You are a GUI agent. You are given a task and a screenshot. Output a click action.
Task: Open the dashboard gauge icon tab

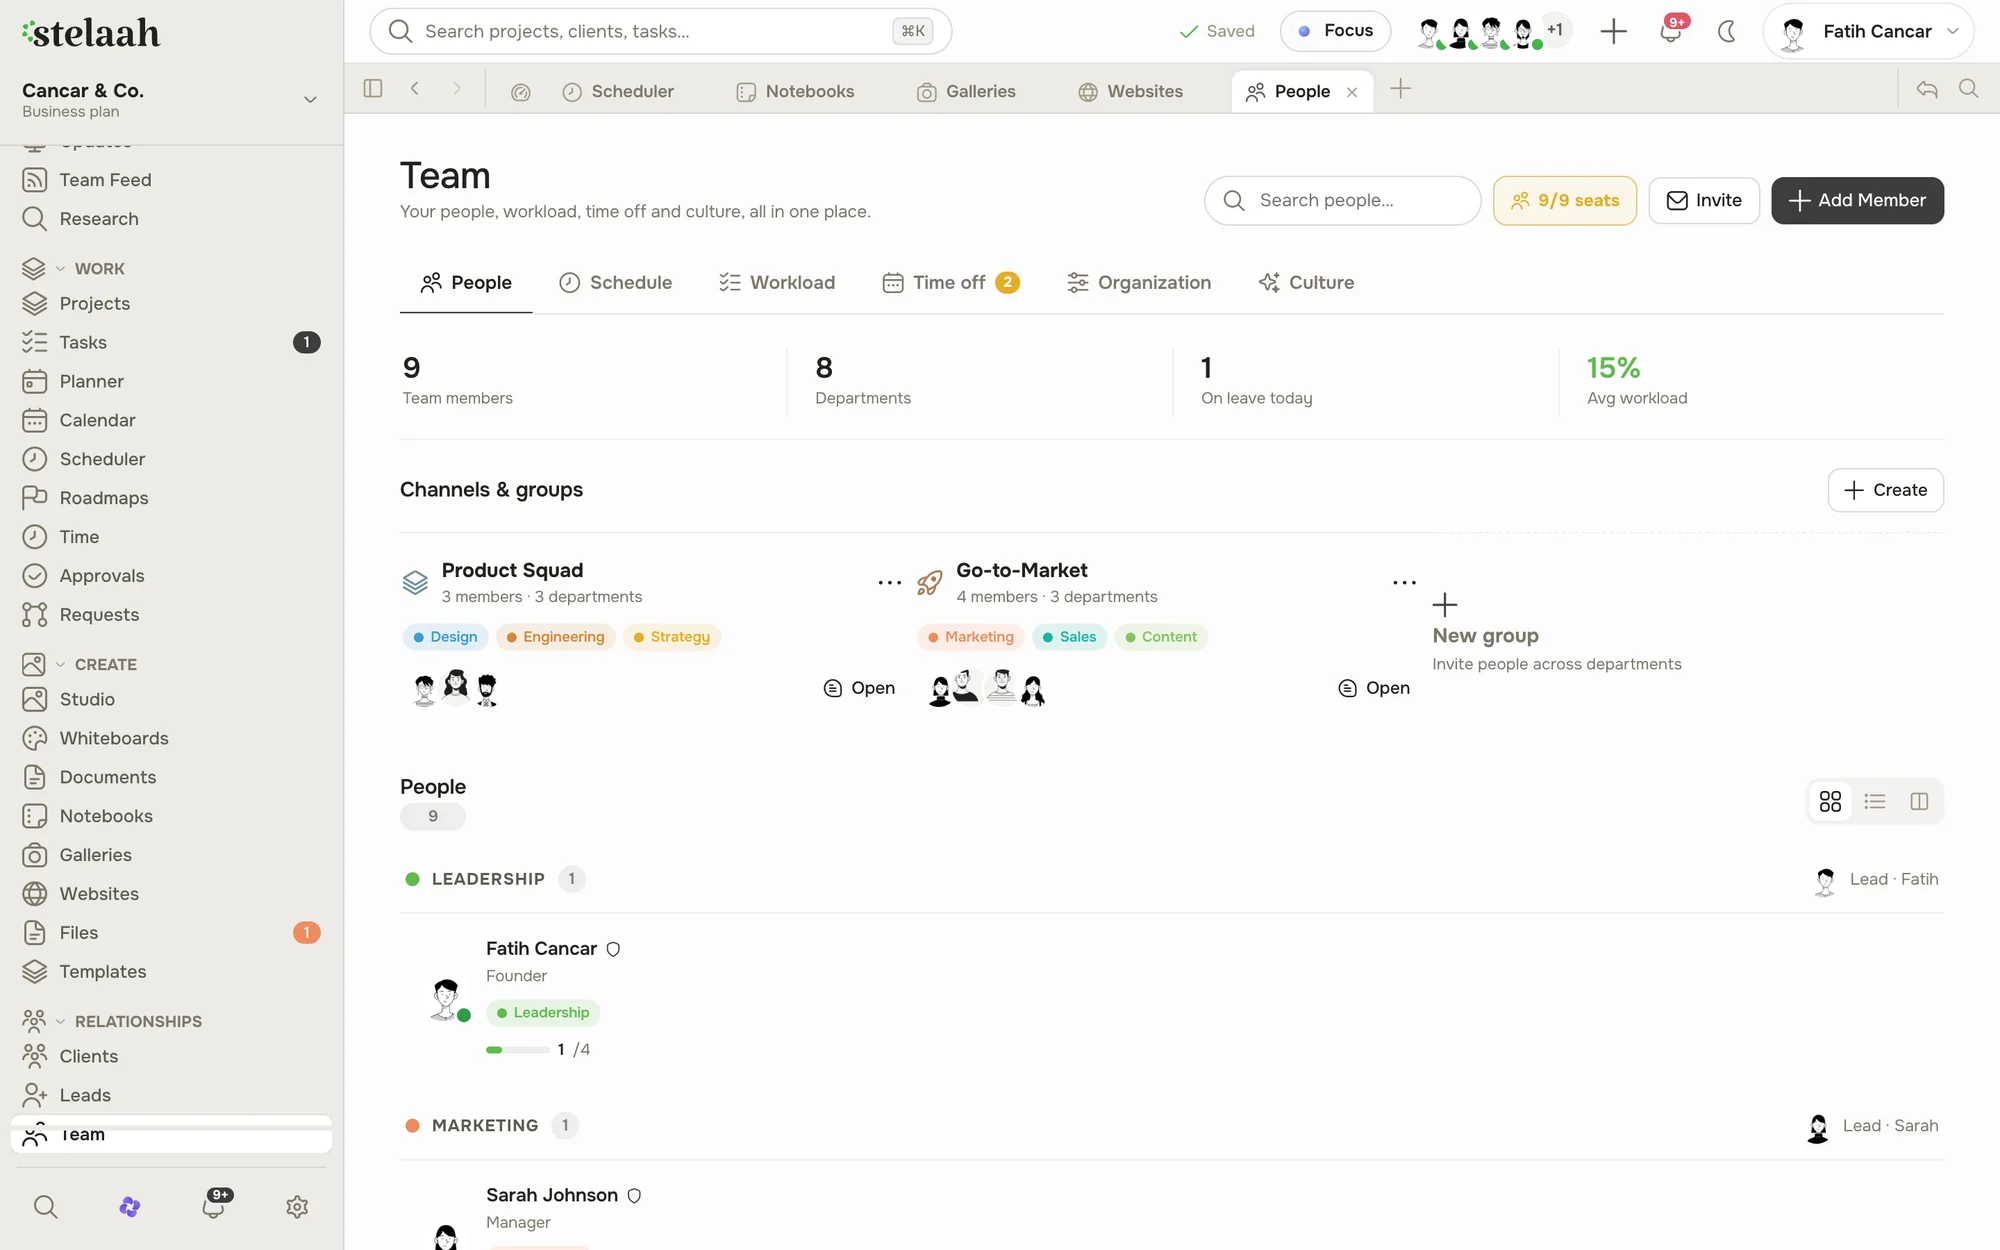[x=520, y=92]
